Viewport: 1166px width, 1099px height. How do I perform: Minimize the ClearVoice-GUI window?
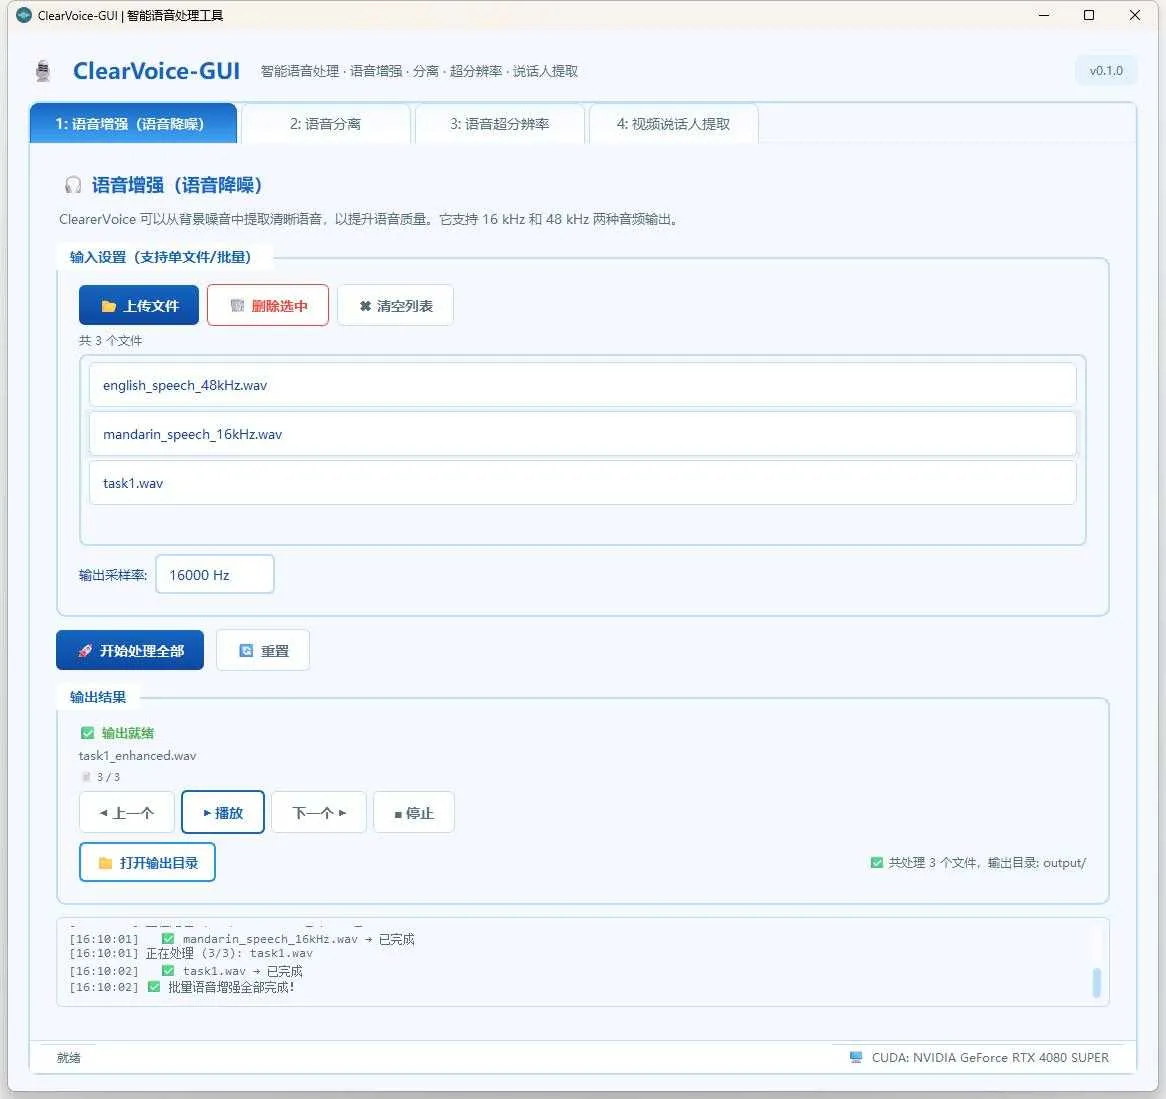point(1044,15)
